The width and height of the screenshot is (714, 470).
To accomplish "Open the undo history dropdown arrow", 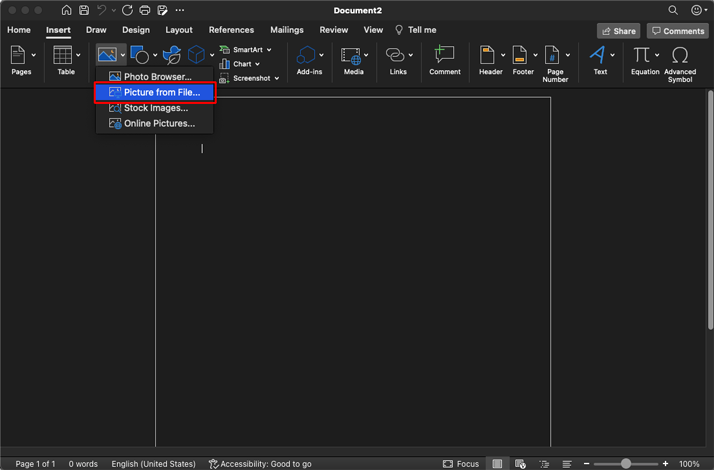I will [113, 10].
